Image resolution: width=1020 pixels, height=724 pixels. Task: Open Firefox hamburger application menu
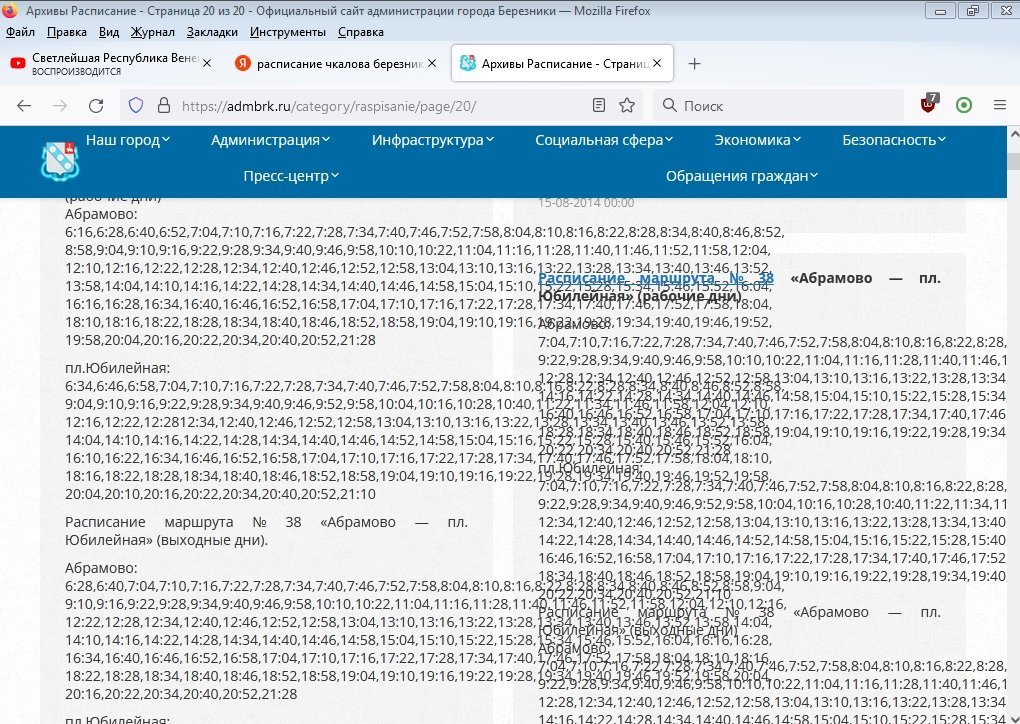tap(999, 105)
